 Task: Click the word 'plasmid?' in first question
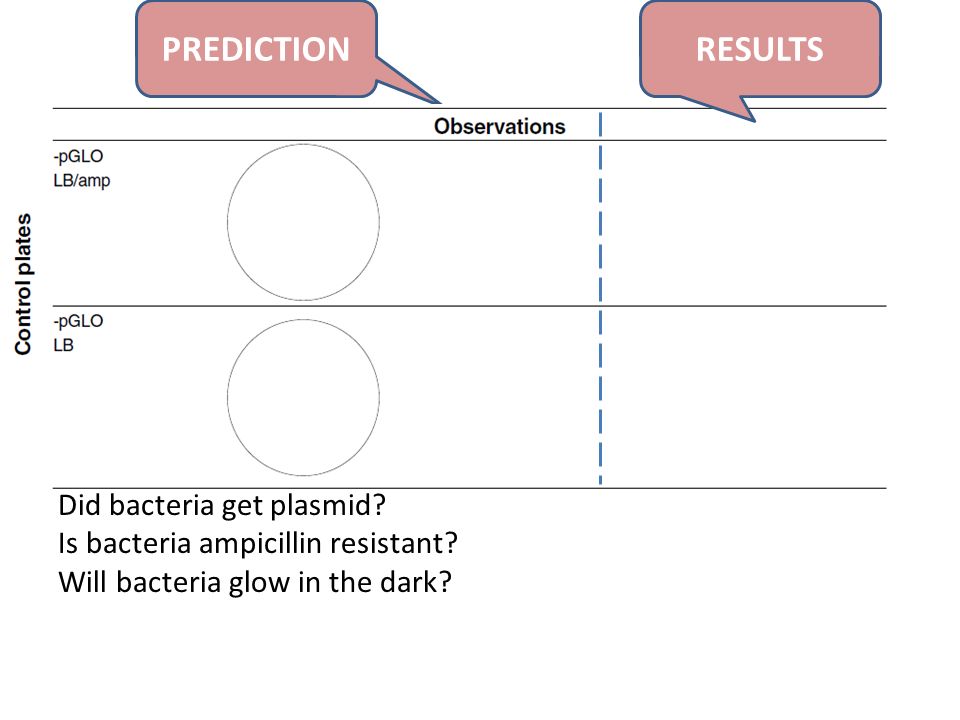click(328, 506)
